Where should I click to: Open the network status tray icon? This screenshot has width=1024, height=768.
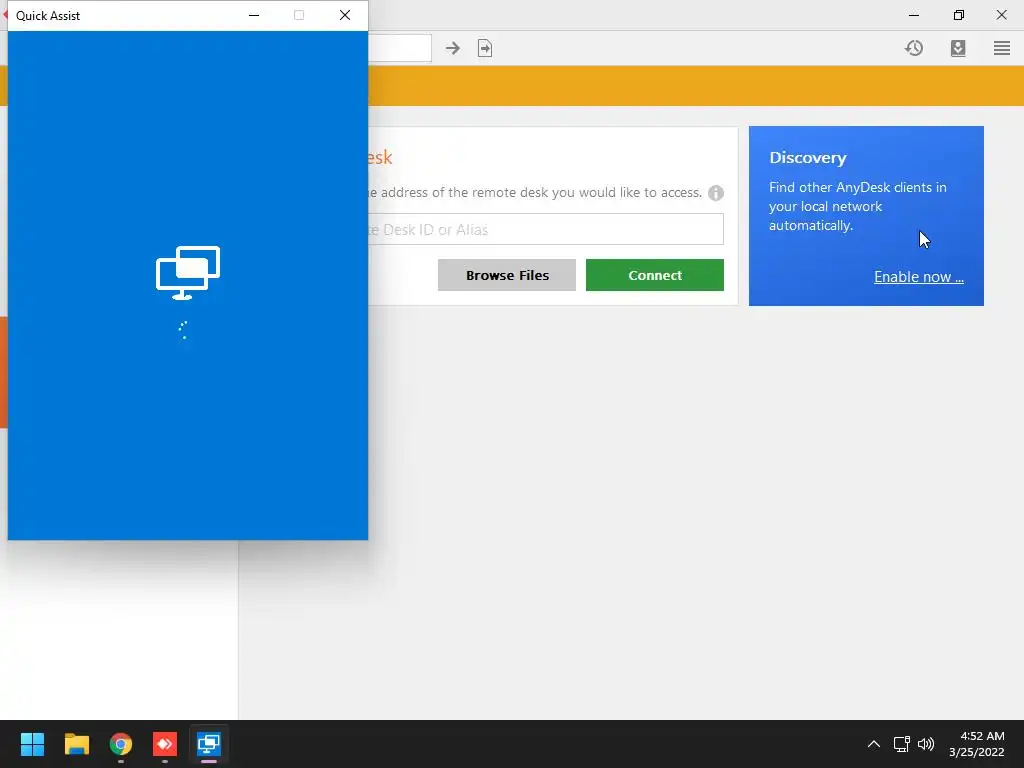(x=902, y=744)
